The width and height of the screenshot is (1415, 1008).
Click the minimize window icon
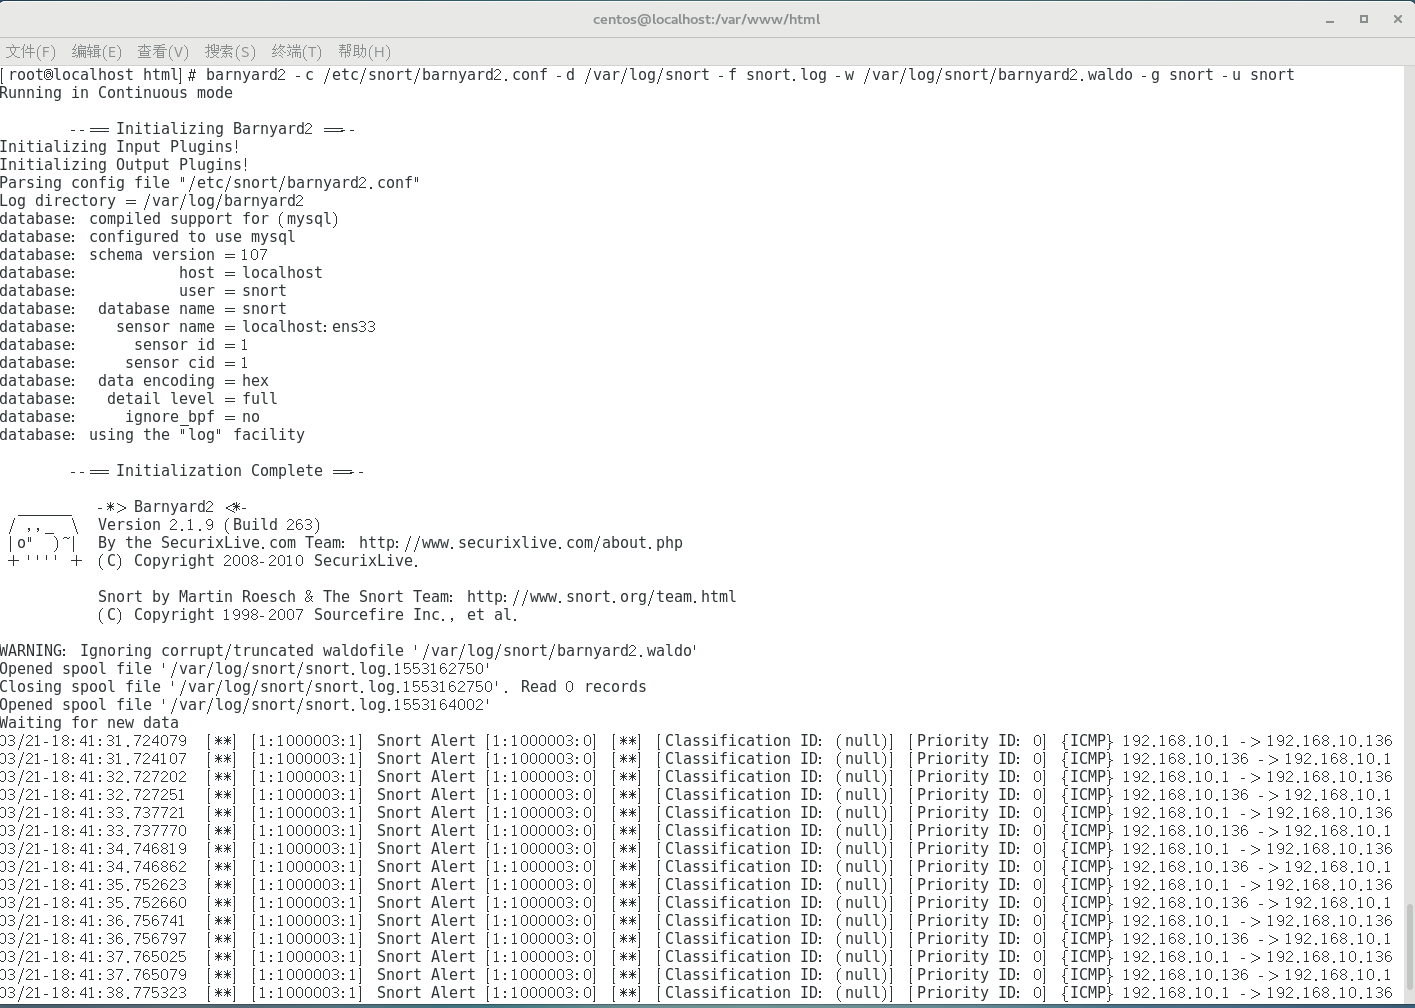coord(1330,19)
